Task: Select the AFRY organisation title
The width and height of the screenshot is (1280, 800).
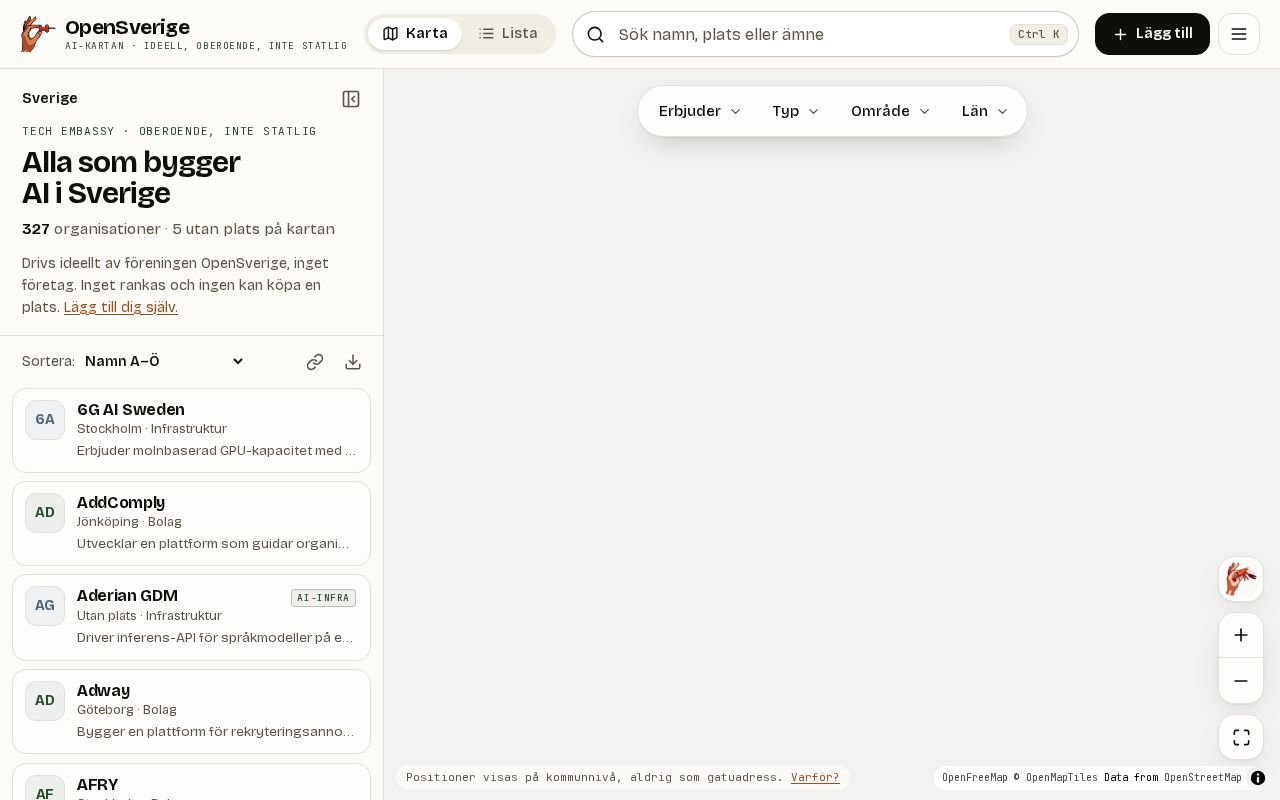Action: coord(98,785)
